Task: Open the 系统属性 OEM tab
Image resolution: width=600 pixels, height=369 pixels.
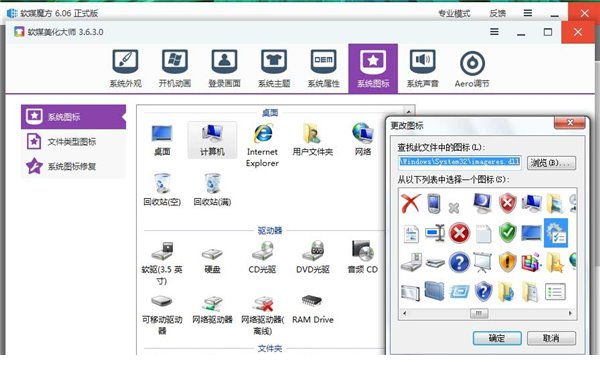Action: click(x=323, y=69)
